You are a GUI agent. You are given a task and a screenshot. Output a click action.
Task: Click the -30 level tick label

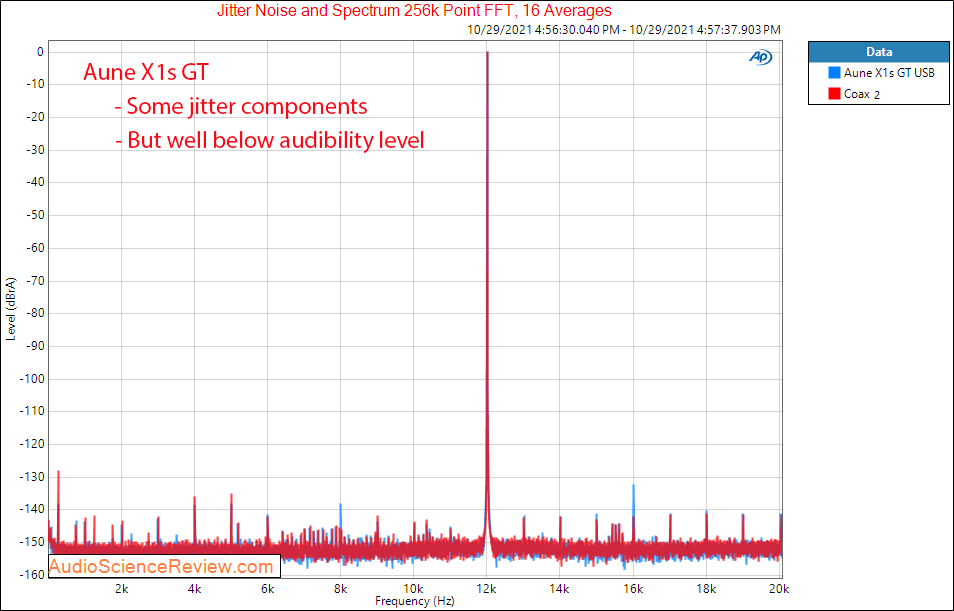click(x=34, y=150)
